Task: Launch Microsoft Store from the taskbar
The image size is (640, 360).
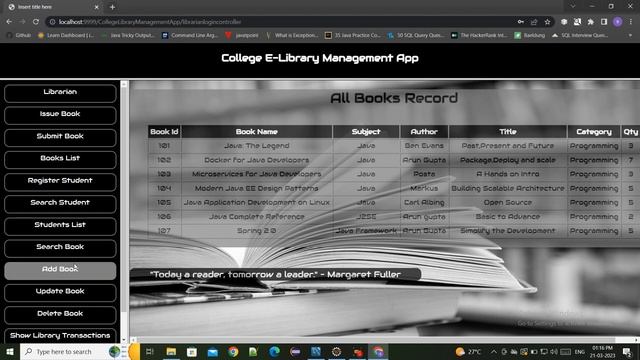Action: click(x=192, y=351)
